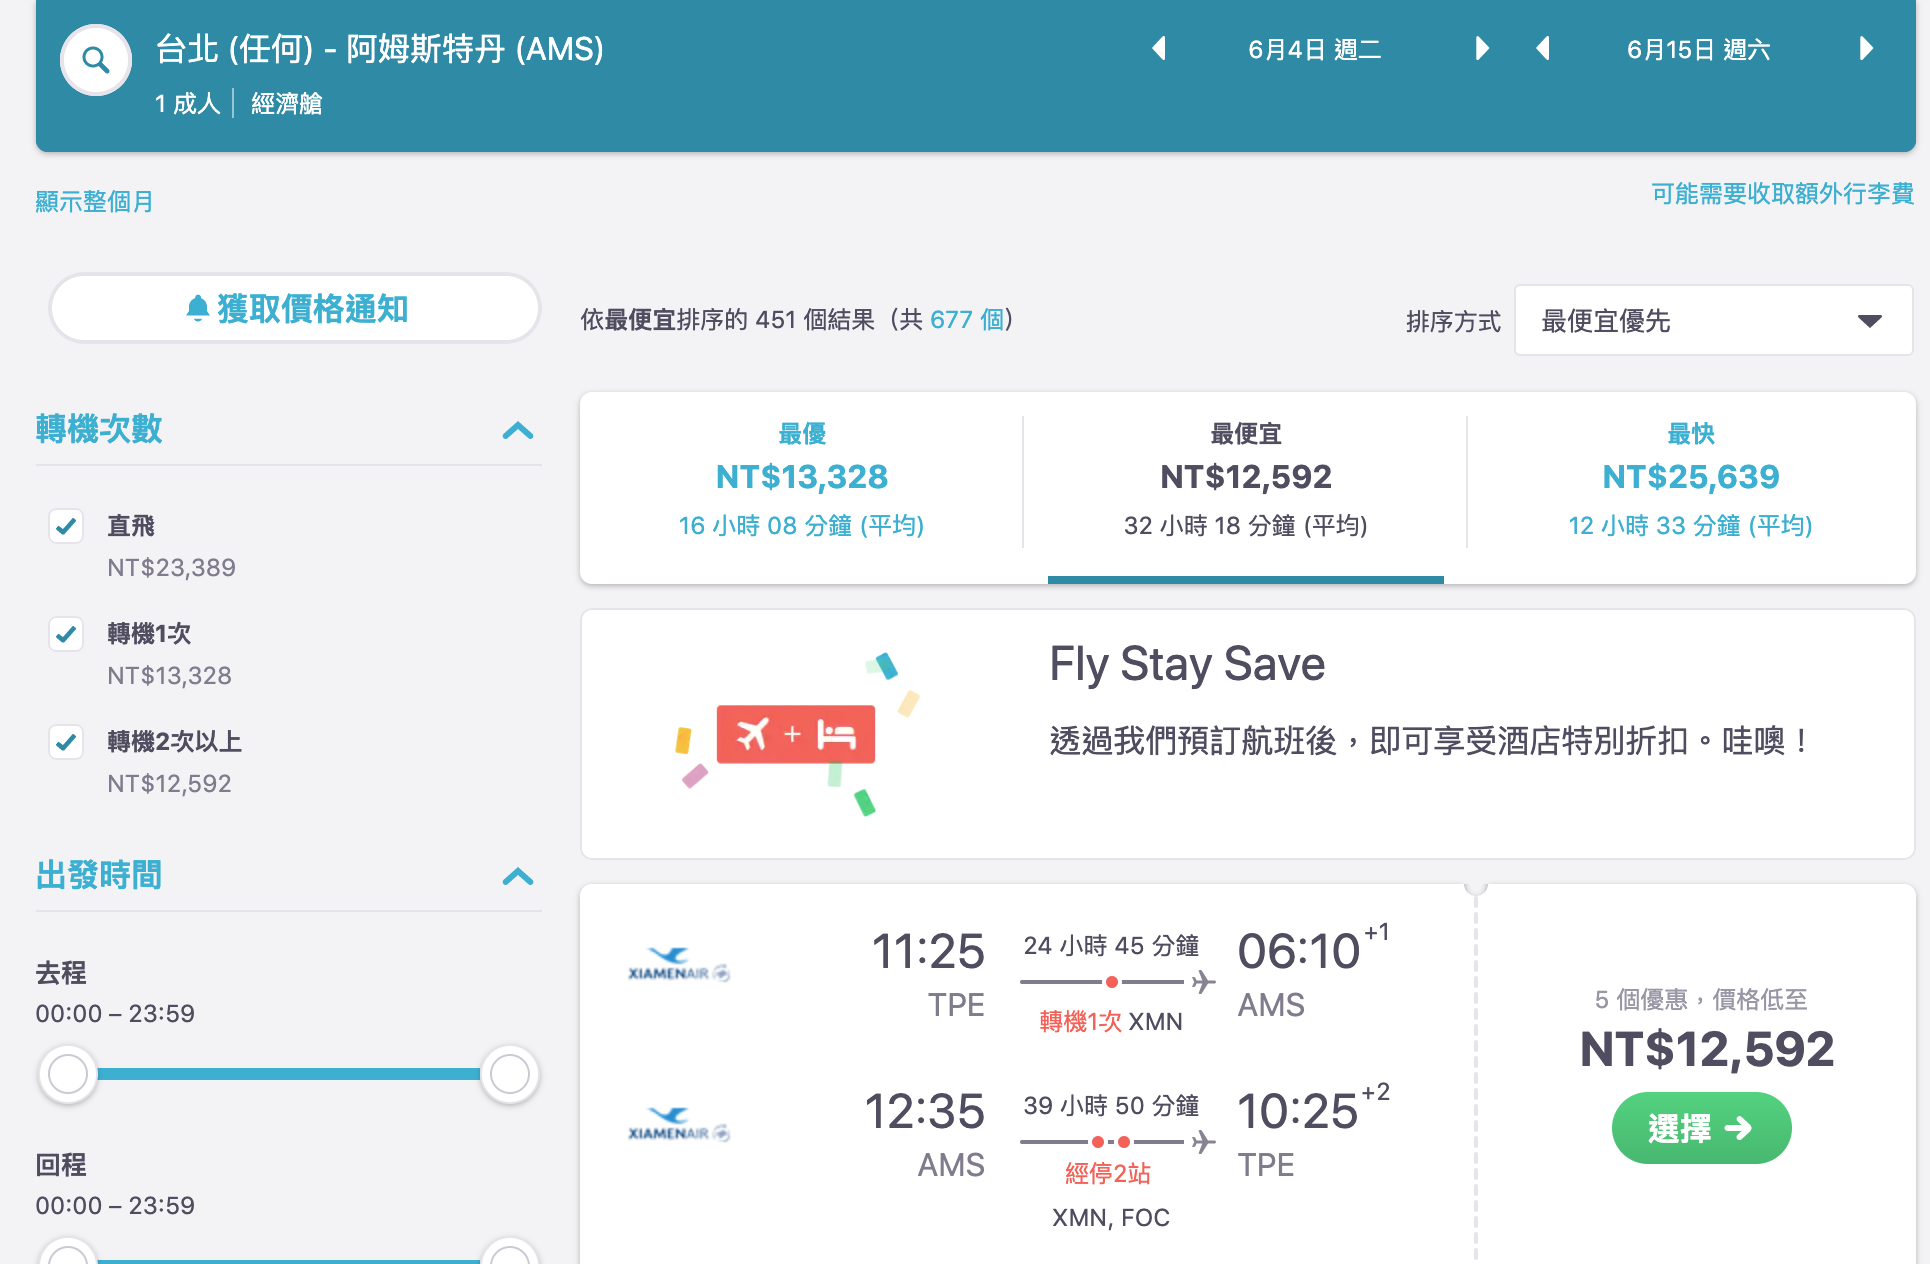Screen dimensions: 1930x1264
Task: Click the green 選擇 button
Action: [x=1701, y=1128]
